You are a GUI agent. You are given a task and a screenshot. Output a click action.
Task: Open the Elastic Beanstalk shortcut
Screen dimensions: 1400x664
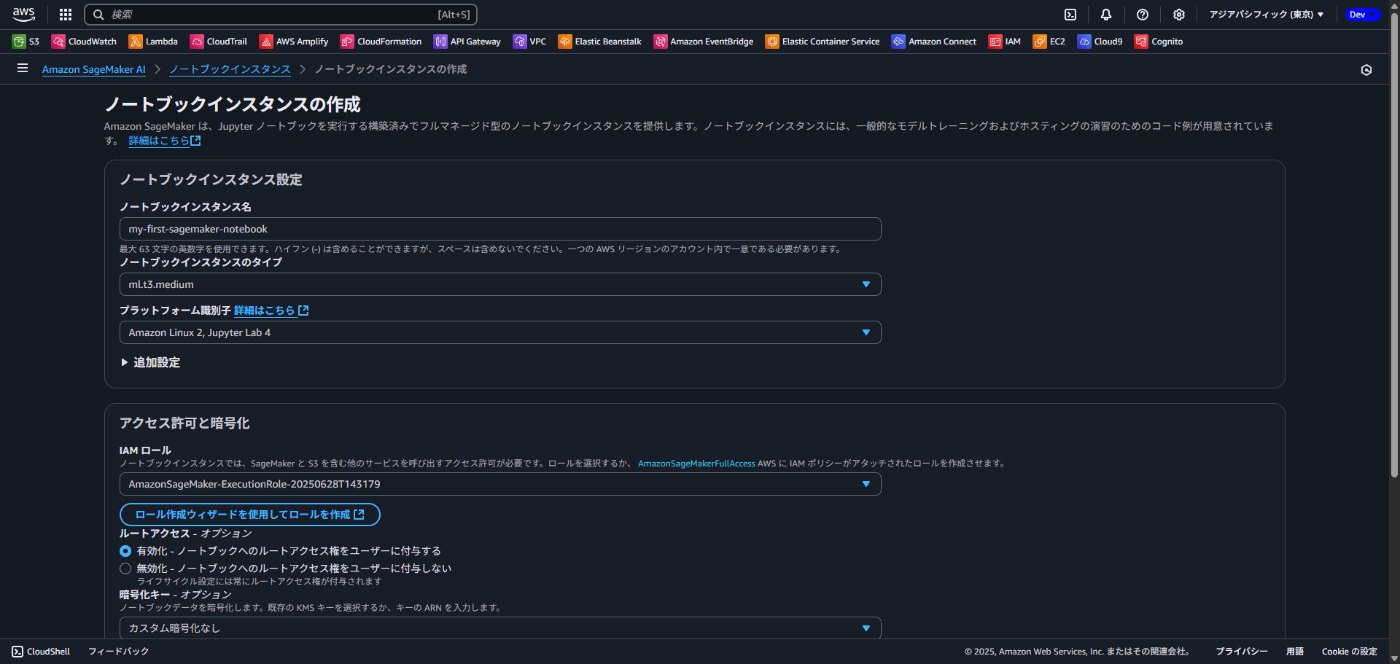point(600,42)
